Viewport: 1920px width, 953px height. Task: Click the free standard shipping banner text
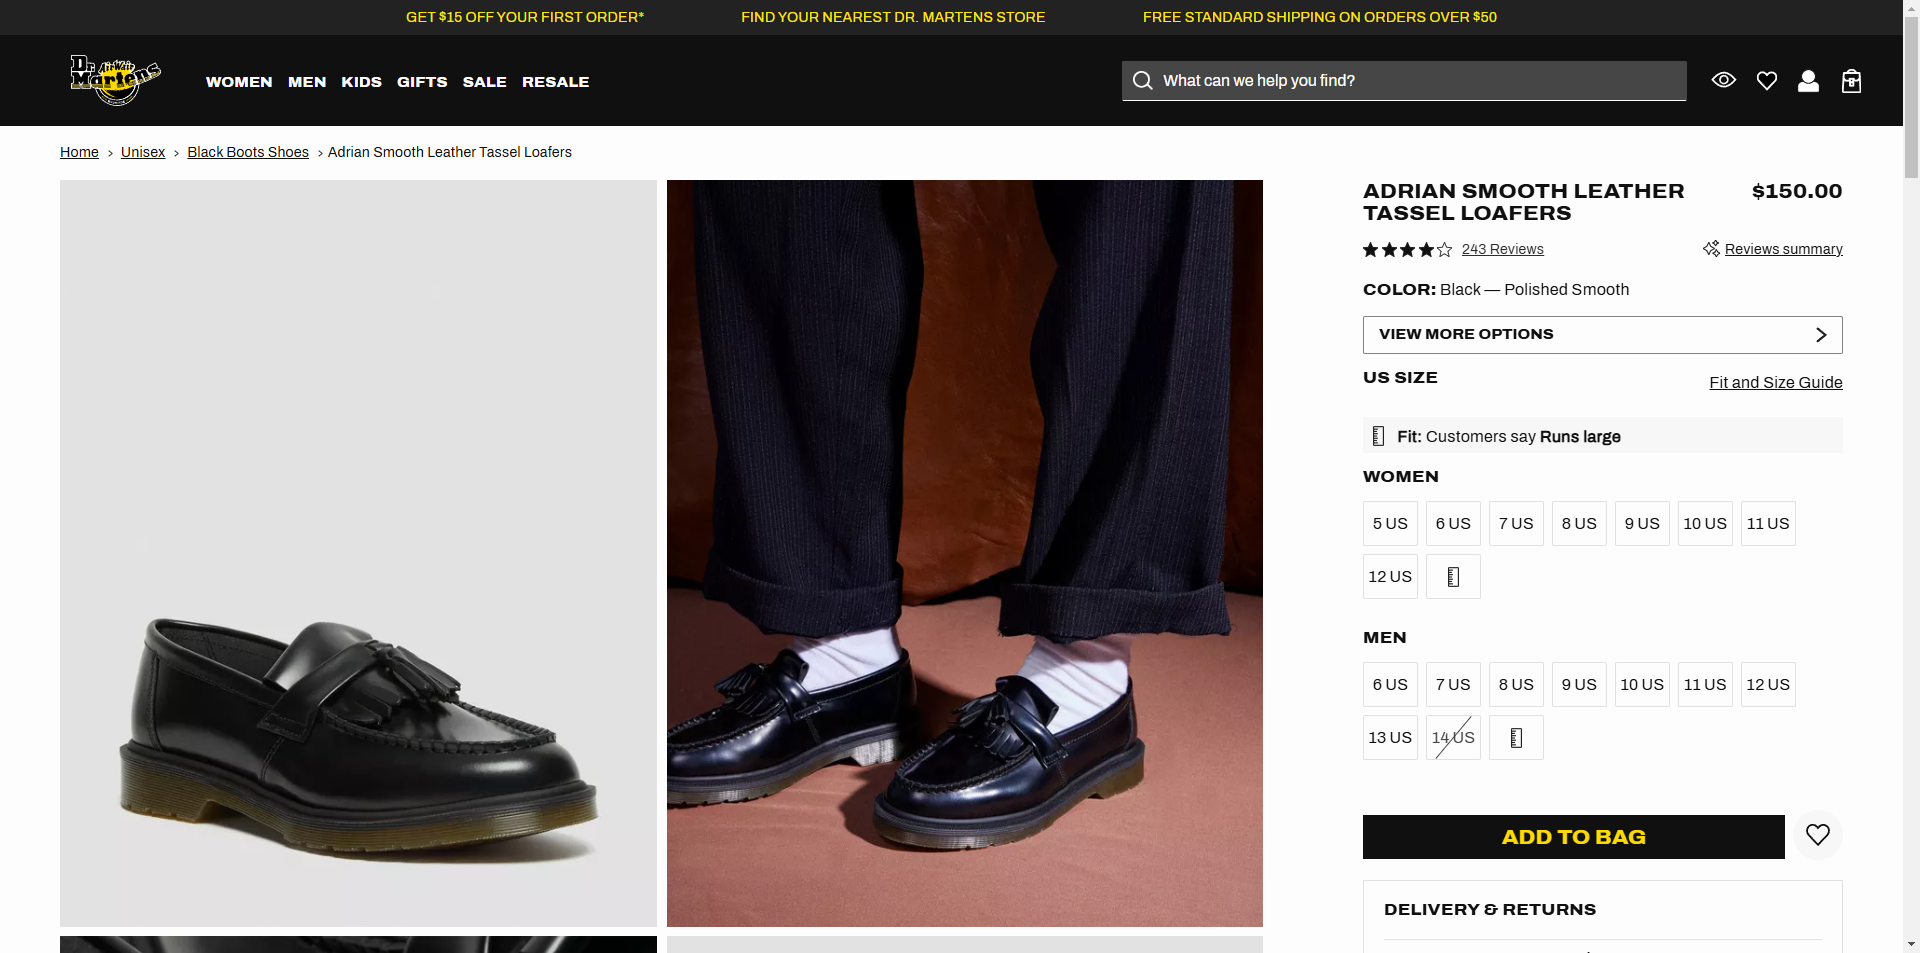pos(1320,17)
